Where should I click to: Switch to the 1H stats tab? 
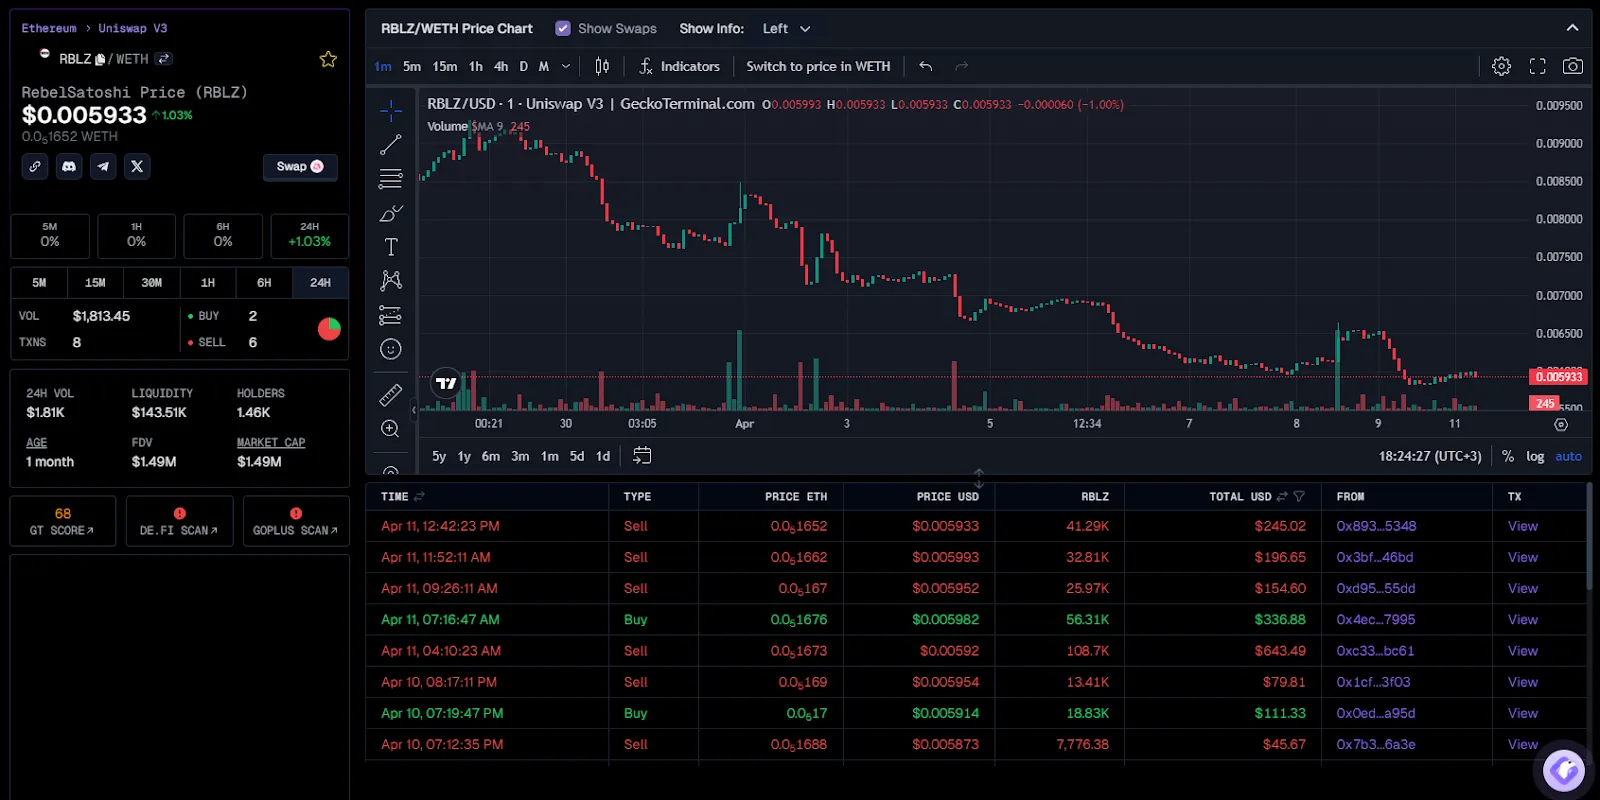(x=208, y=283)
